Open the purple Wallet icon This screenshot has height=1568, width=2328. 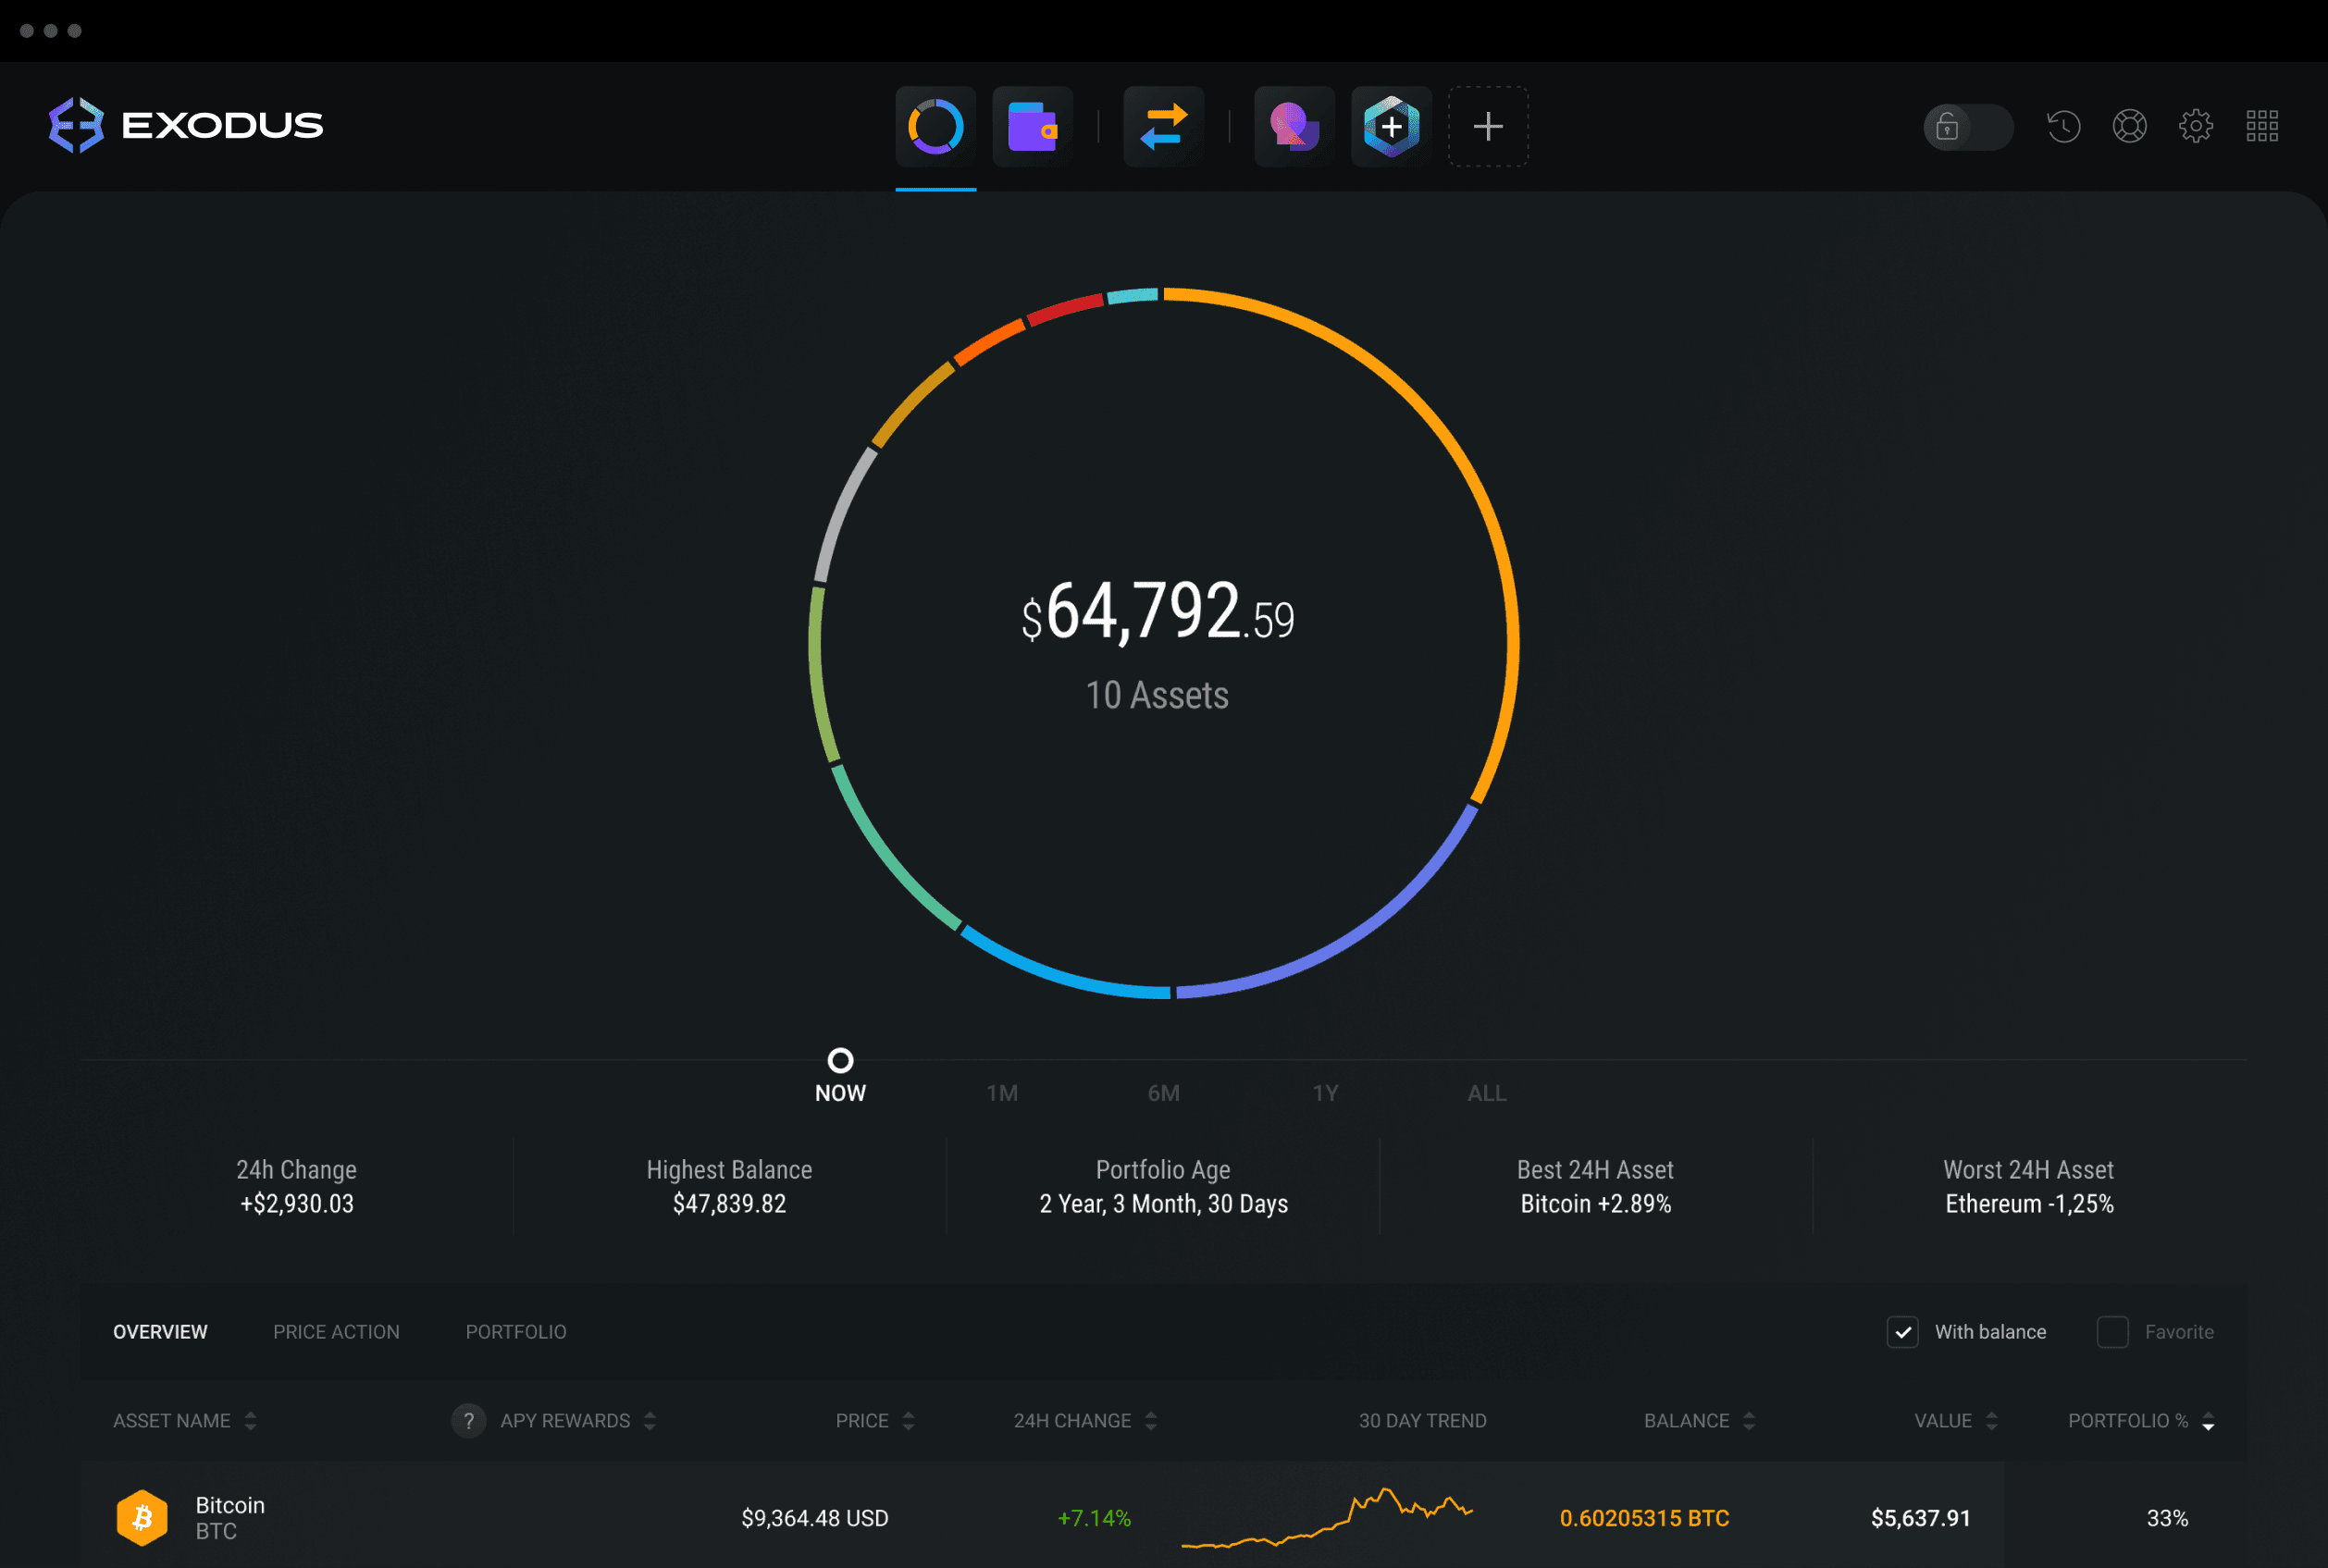coord(1032,127)
